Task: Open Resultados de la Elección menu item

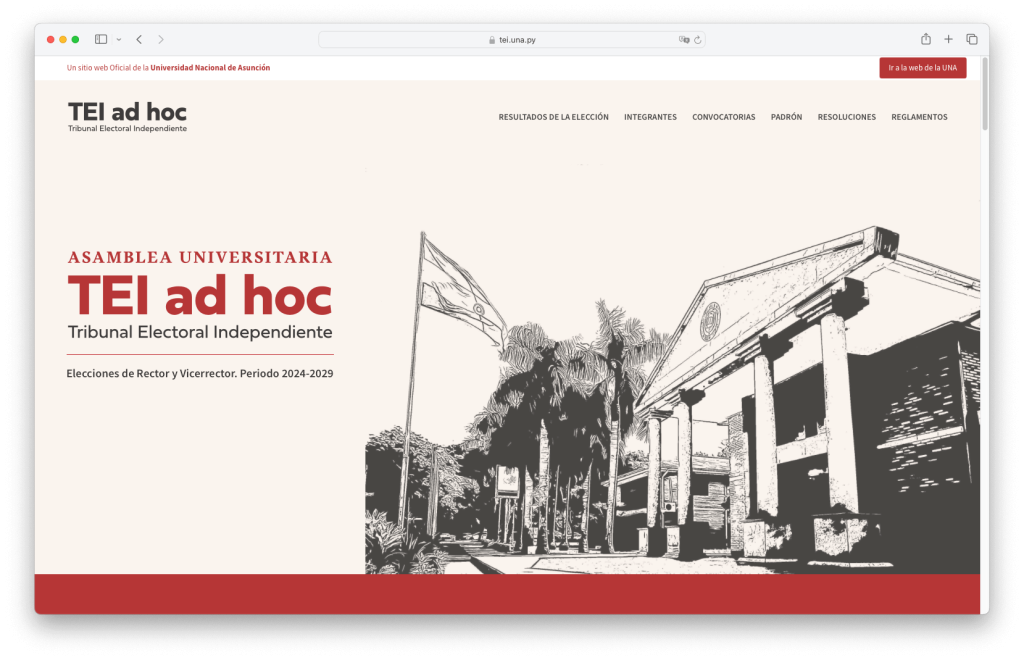Action: tap(553, 117)
